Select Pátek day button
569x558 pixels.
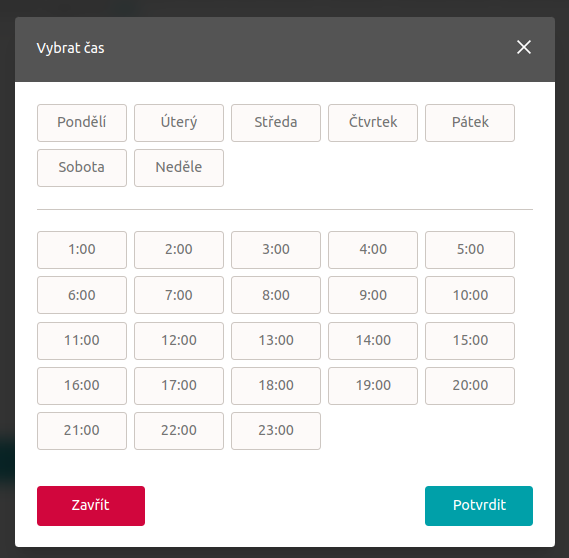[x=470, y=123]
